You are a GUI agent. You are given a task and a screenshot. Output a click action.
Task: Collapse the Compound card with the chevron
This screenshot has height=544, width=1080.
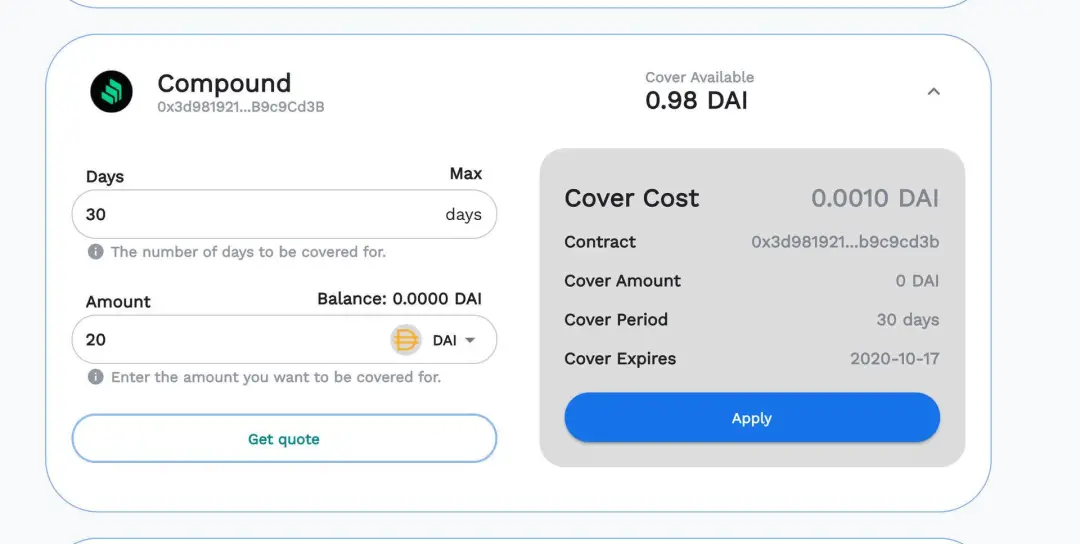tap(933, 91)
